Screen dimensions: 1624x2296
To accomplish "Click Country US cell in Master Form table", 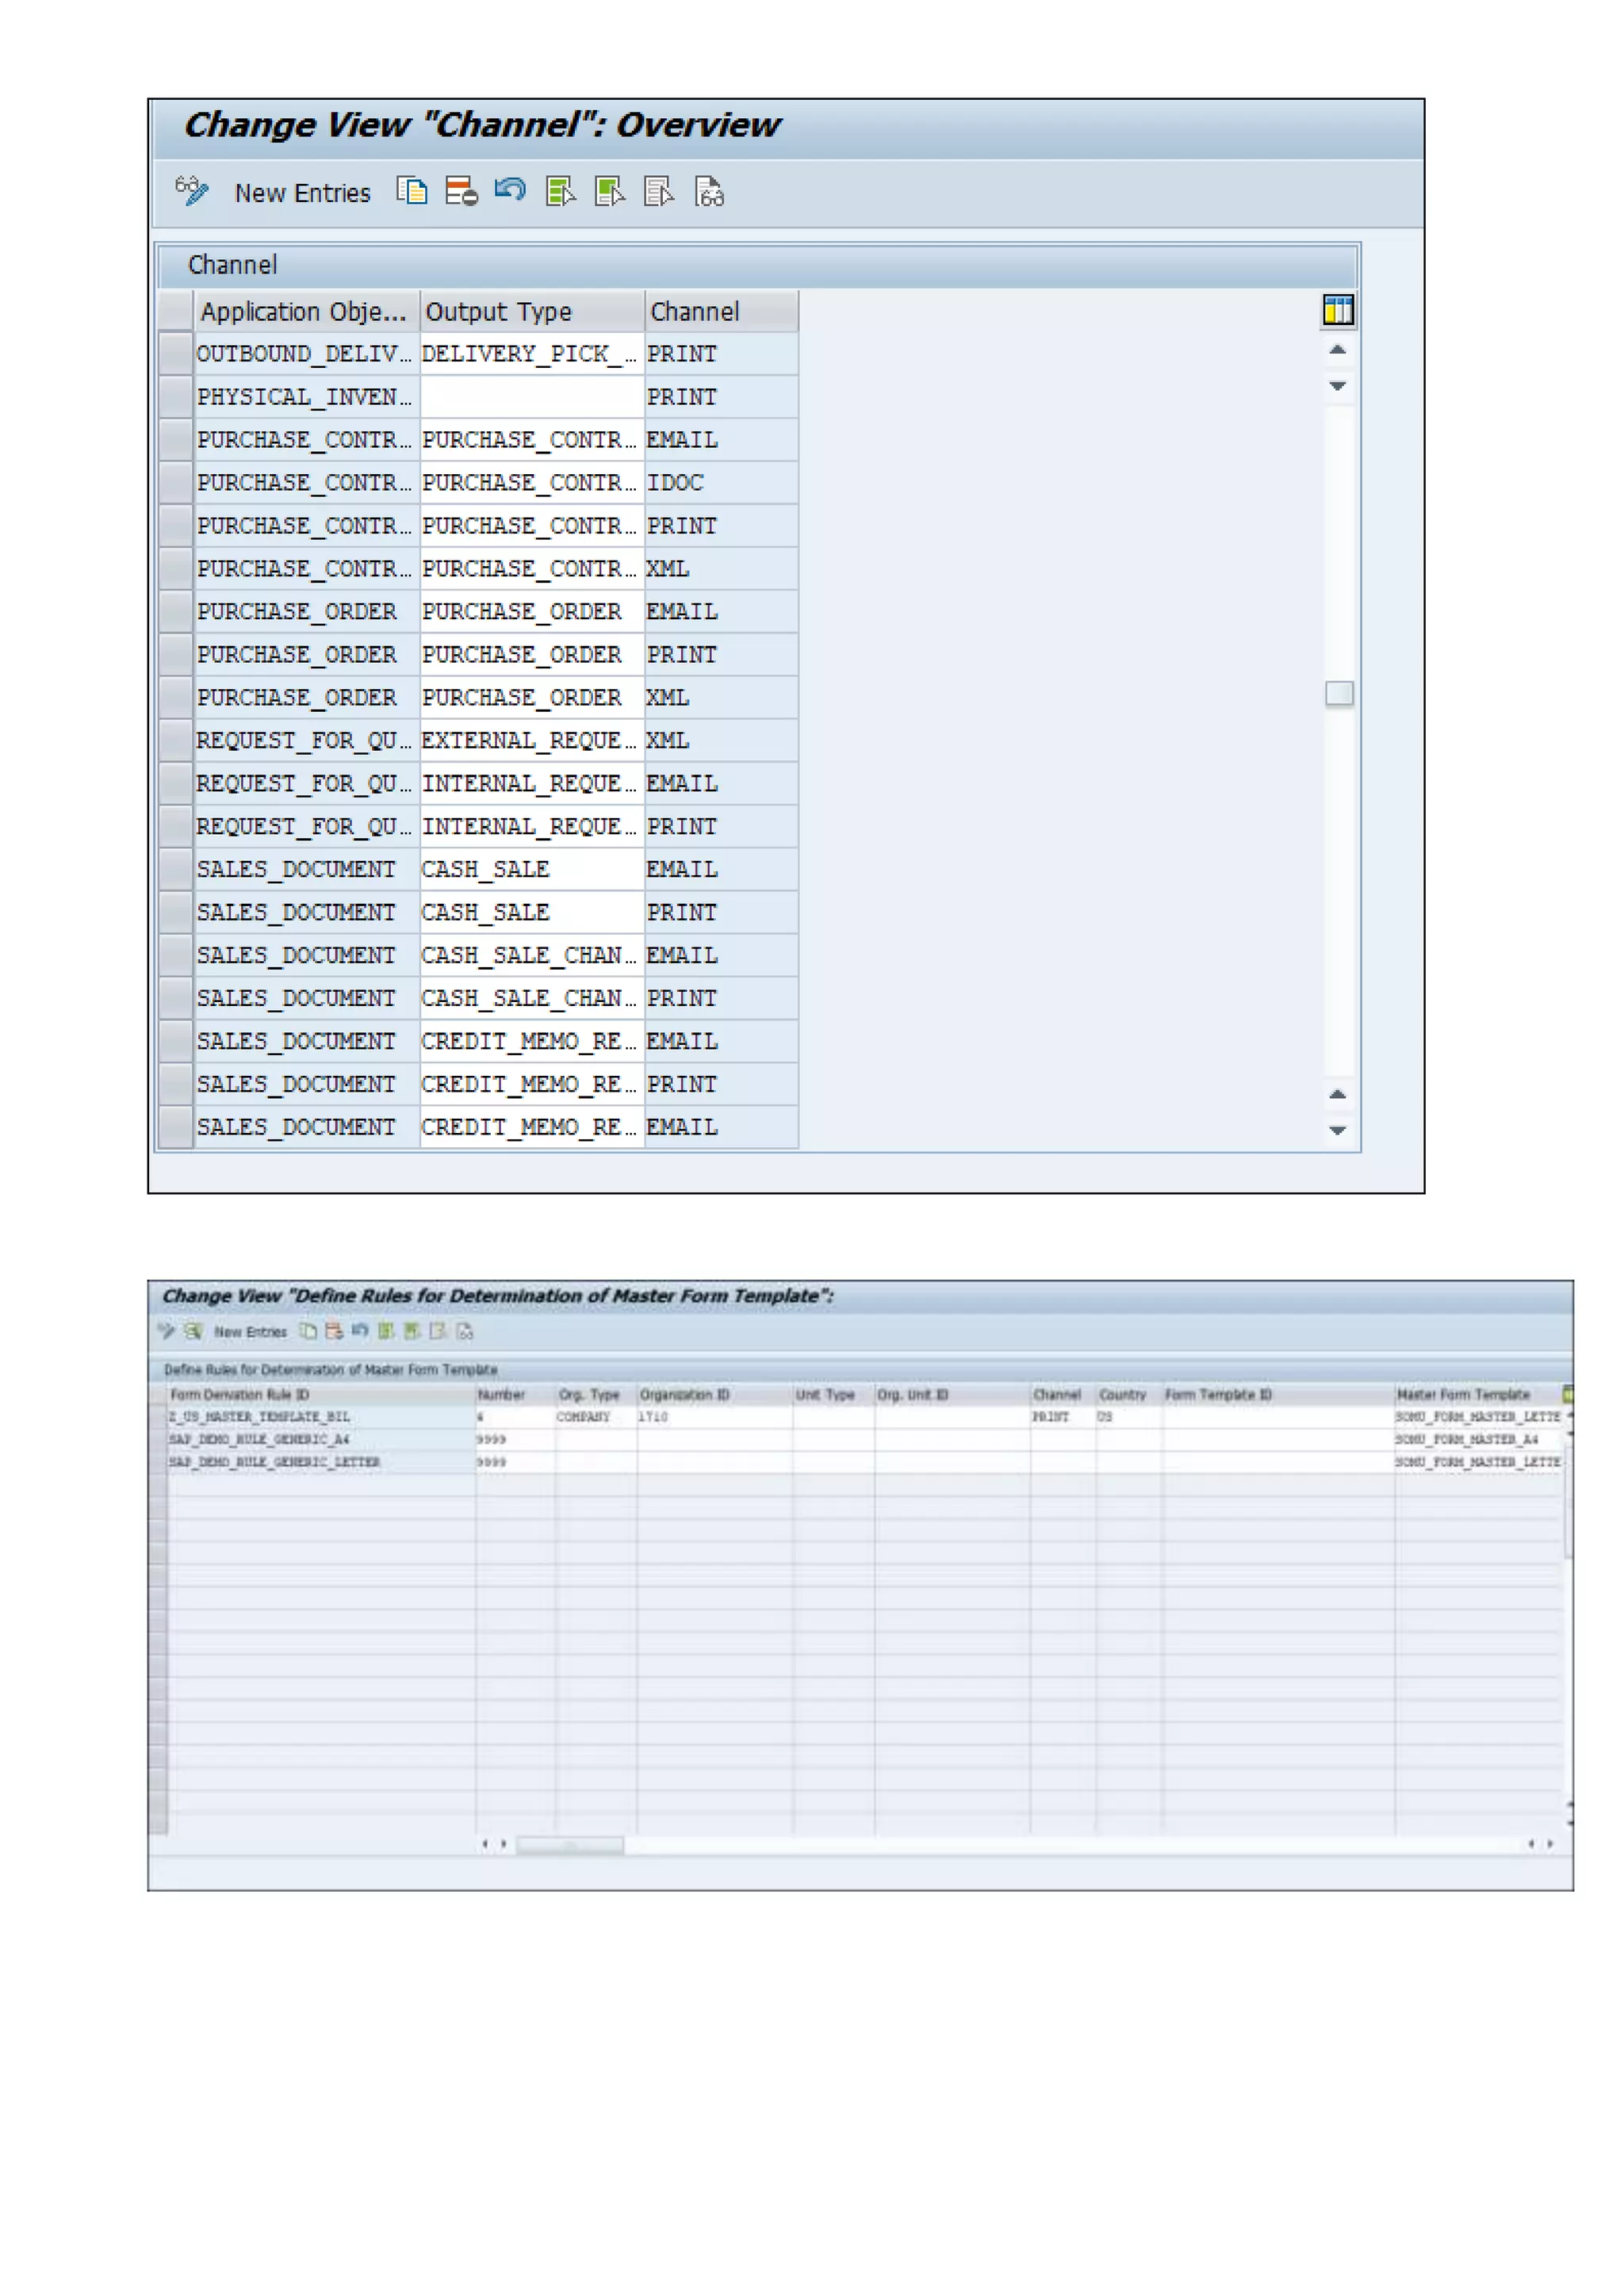I will (1129, 1417).
